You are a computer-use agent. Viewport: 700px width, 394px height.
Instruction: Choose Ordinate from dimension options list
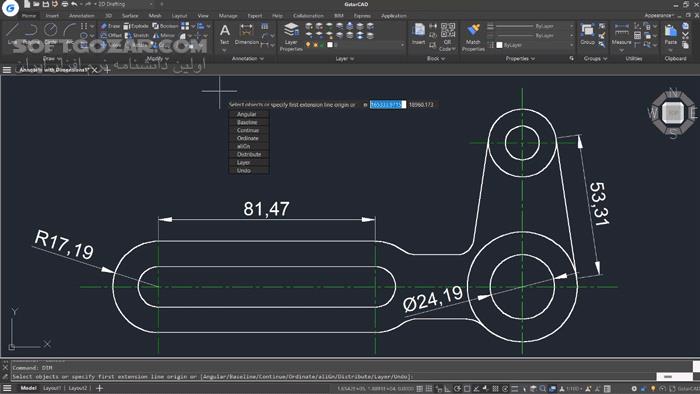[x=249, y=138]
